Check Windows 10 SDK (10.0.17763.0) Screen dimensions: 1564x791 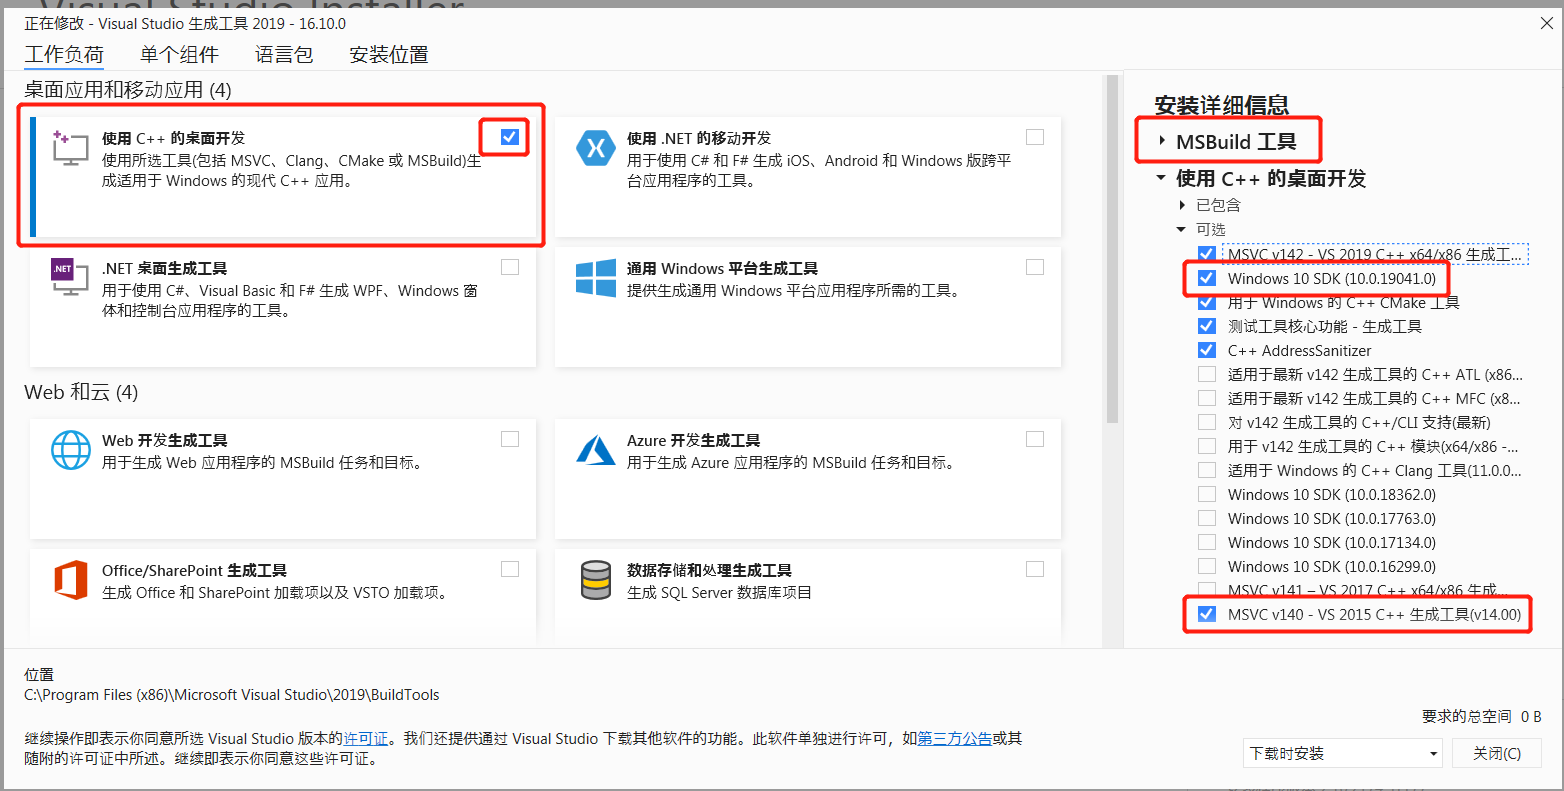(1207, 518)
